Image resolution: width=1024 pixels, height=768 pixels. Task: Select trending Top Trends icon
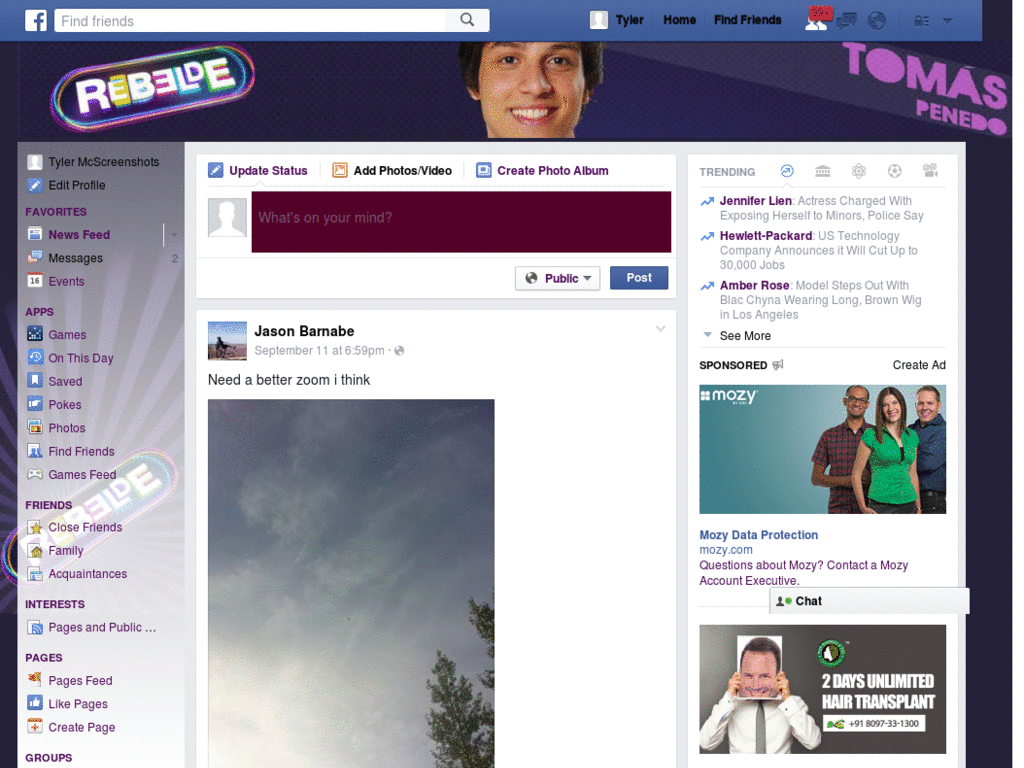pos(787,171)
